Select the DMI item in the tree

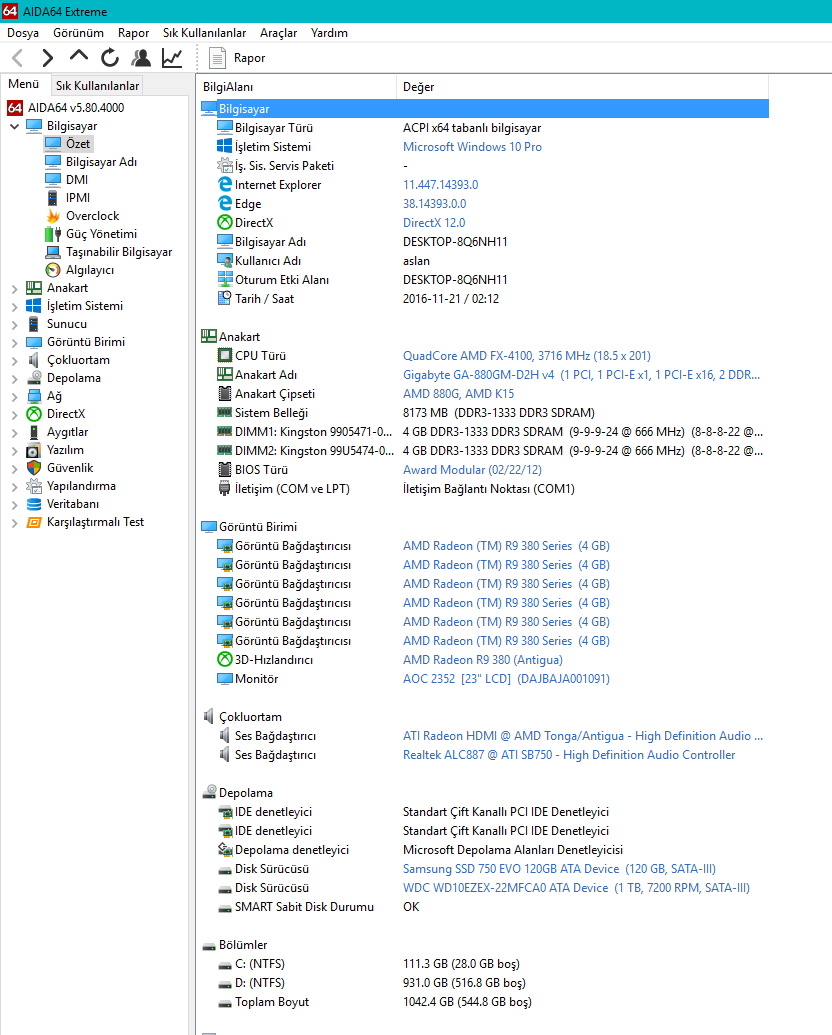point(77,180)
